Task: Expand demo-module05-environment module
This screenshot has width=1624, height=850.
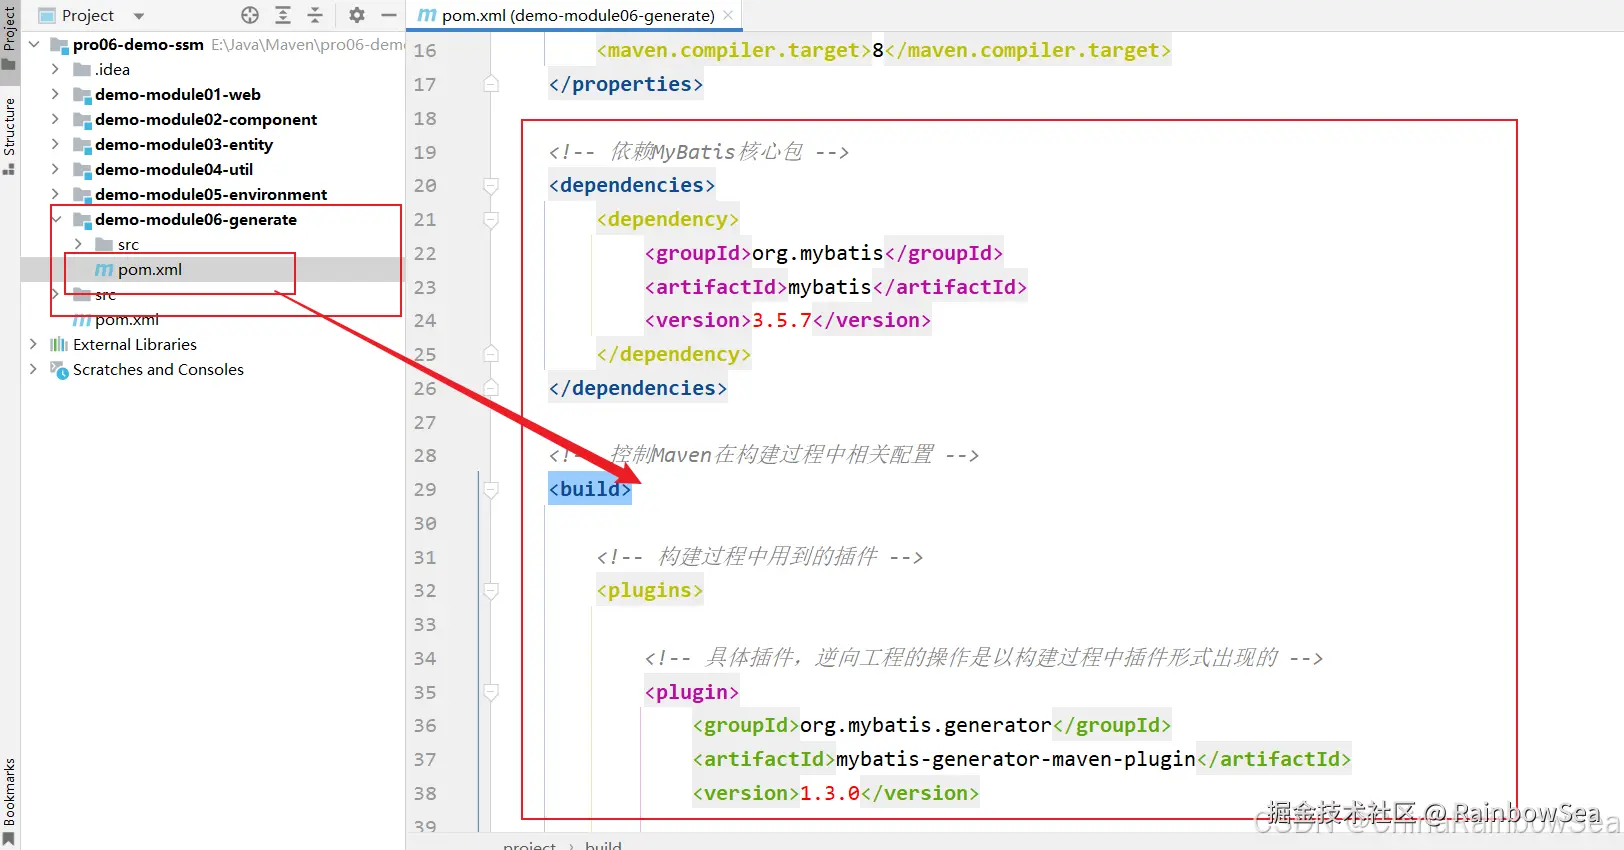Action: coord(55,194)
